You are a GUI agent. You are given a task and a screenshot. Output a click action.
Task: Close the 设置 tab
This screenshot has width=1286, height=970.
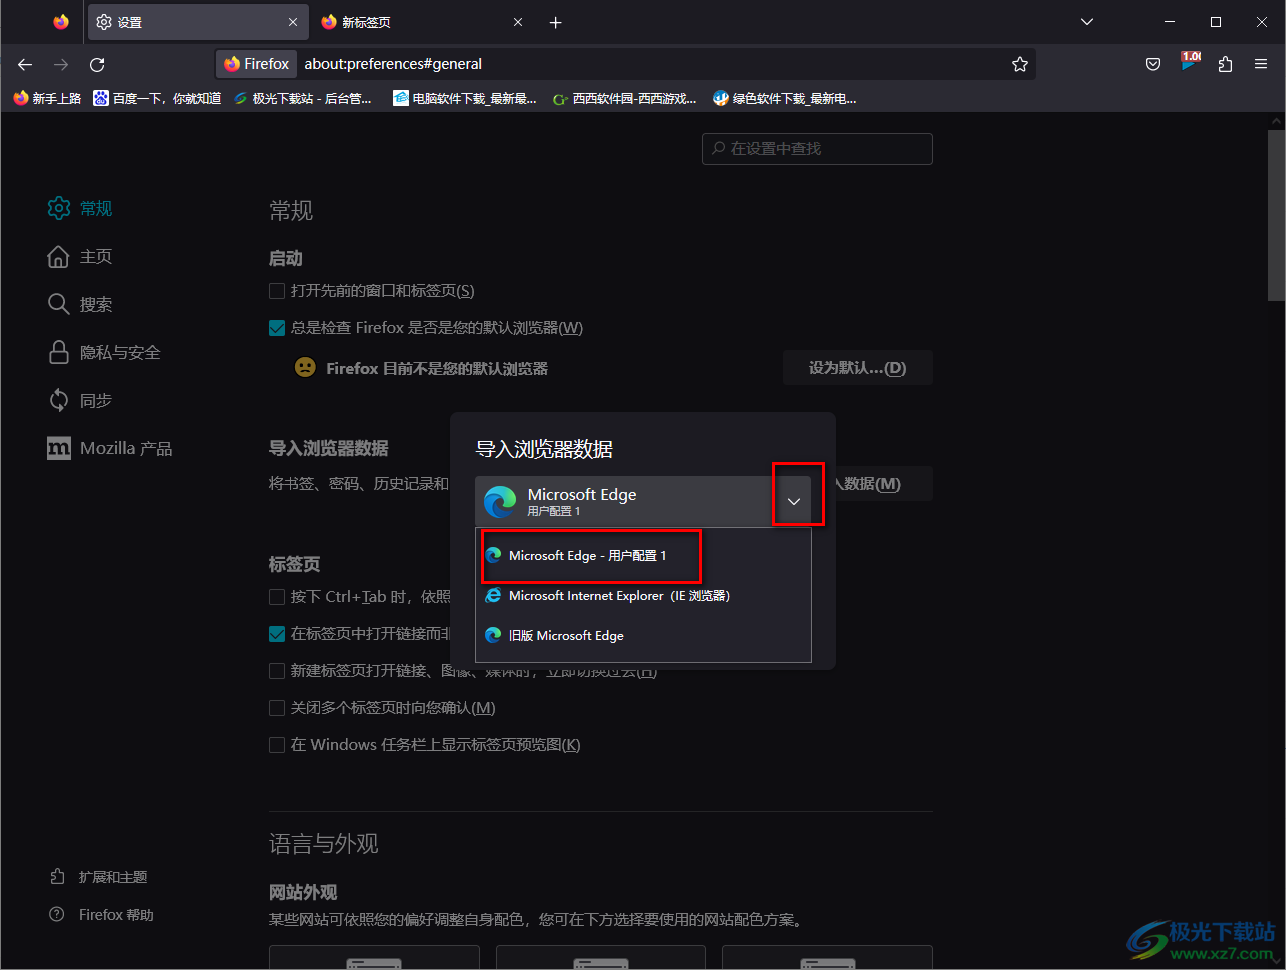pos(293,22)
